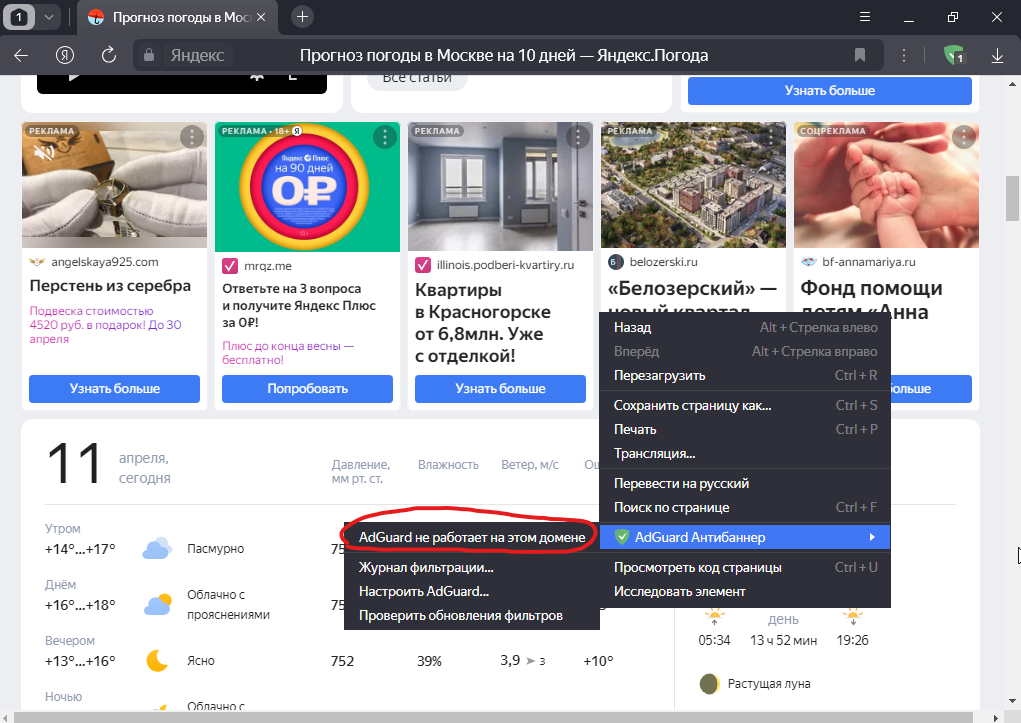Screen dimensions: 1021x723
Task: Open Настроить AdGuard
Action: point(471,592)
